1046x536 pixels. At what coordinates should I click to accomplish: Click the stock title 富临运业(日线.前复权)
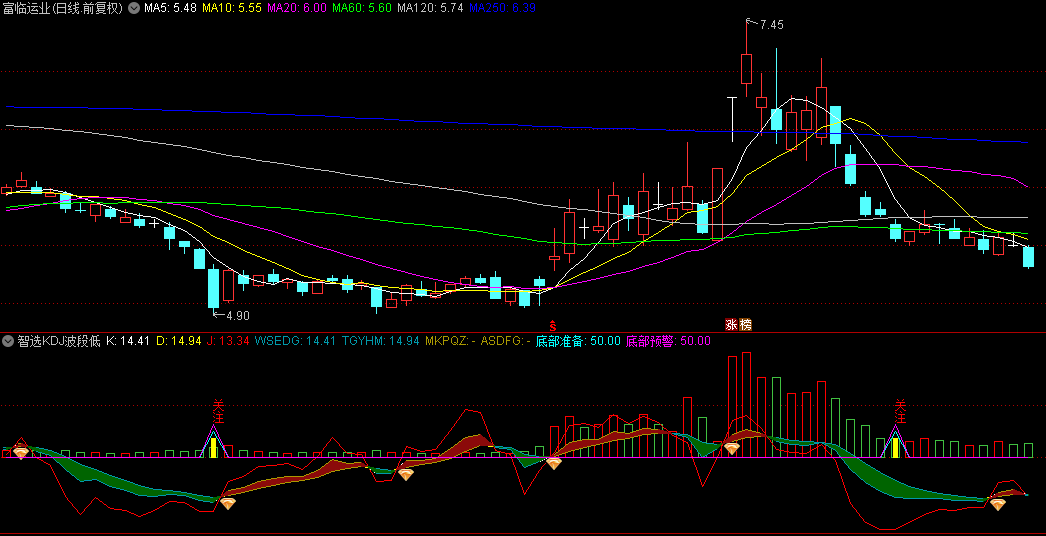point(63,8)
